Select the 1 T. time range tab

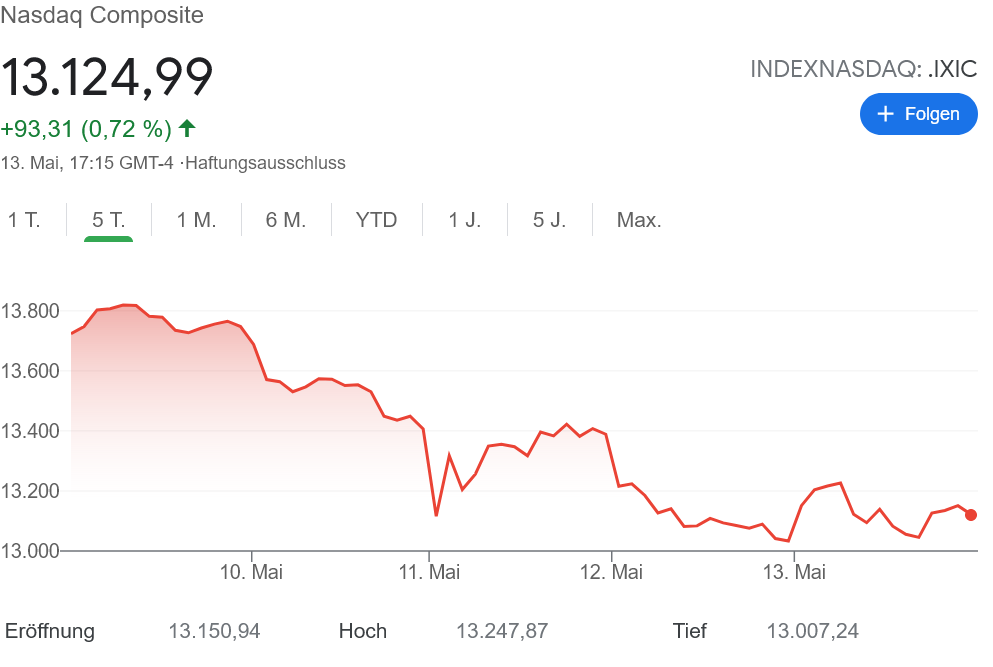point(24,220)
